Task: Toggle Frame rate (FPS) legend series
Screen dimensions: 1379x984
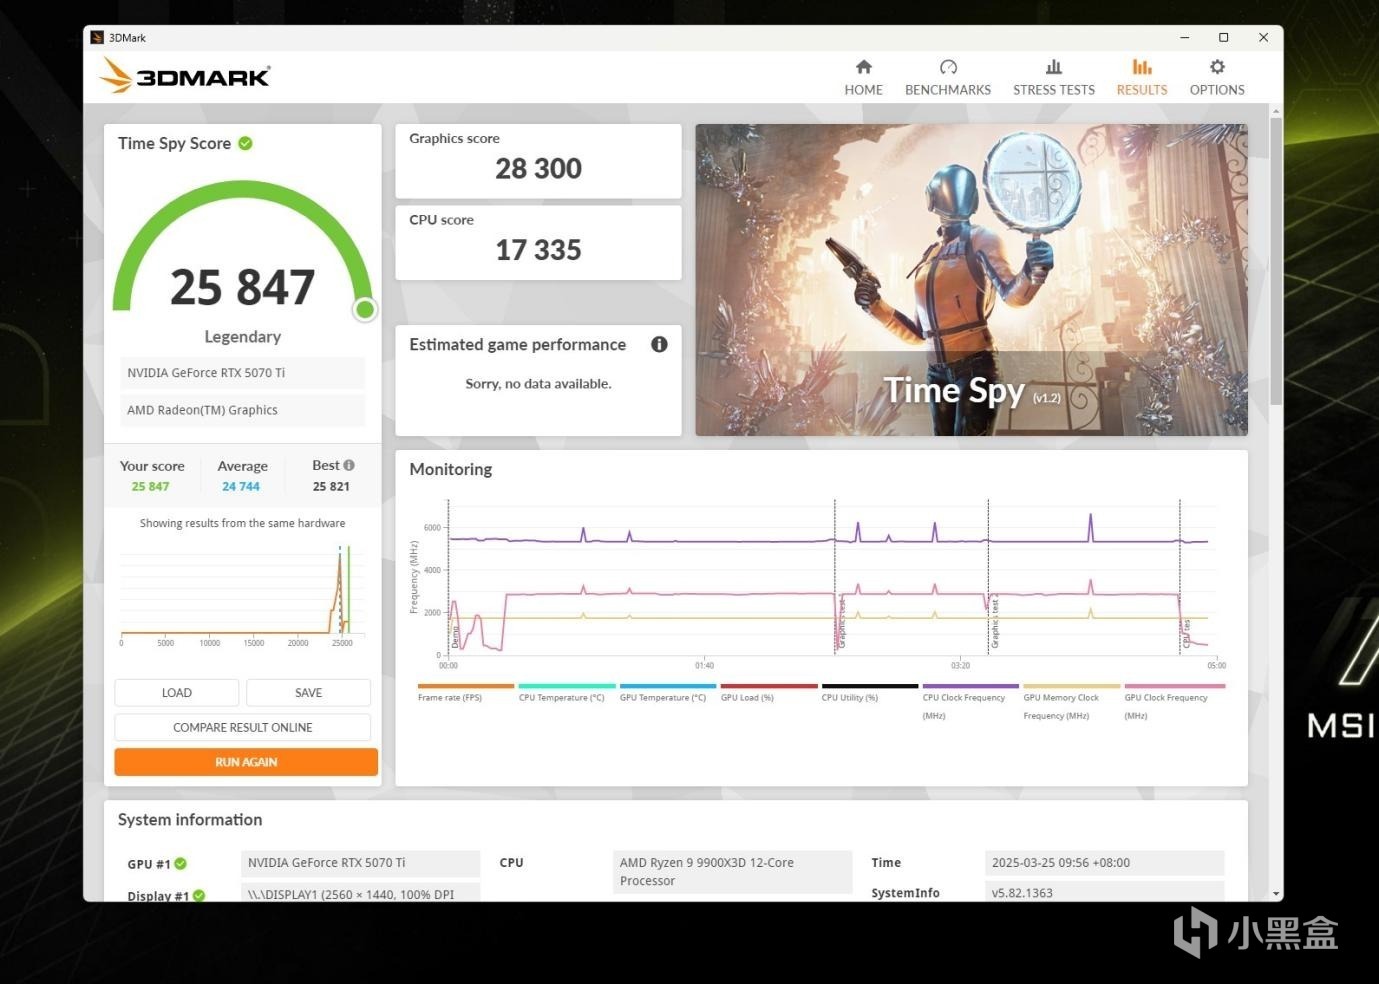Action: pyautogui.click(x=465, y=693)
